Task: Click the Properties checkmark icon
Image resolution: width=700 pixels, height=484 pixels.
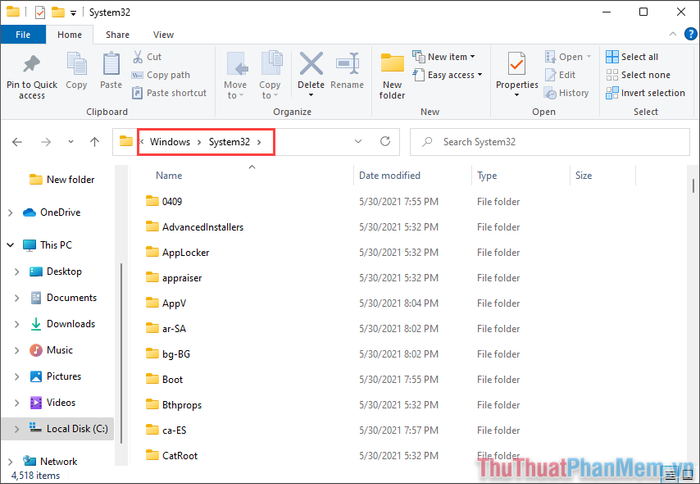Action: 517,63
